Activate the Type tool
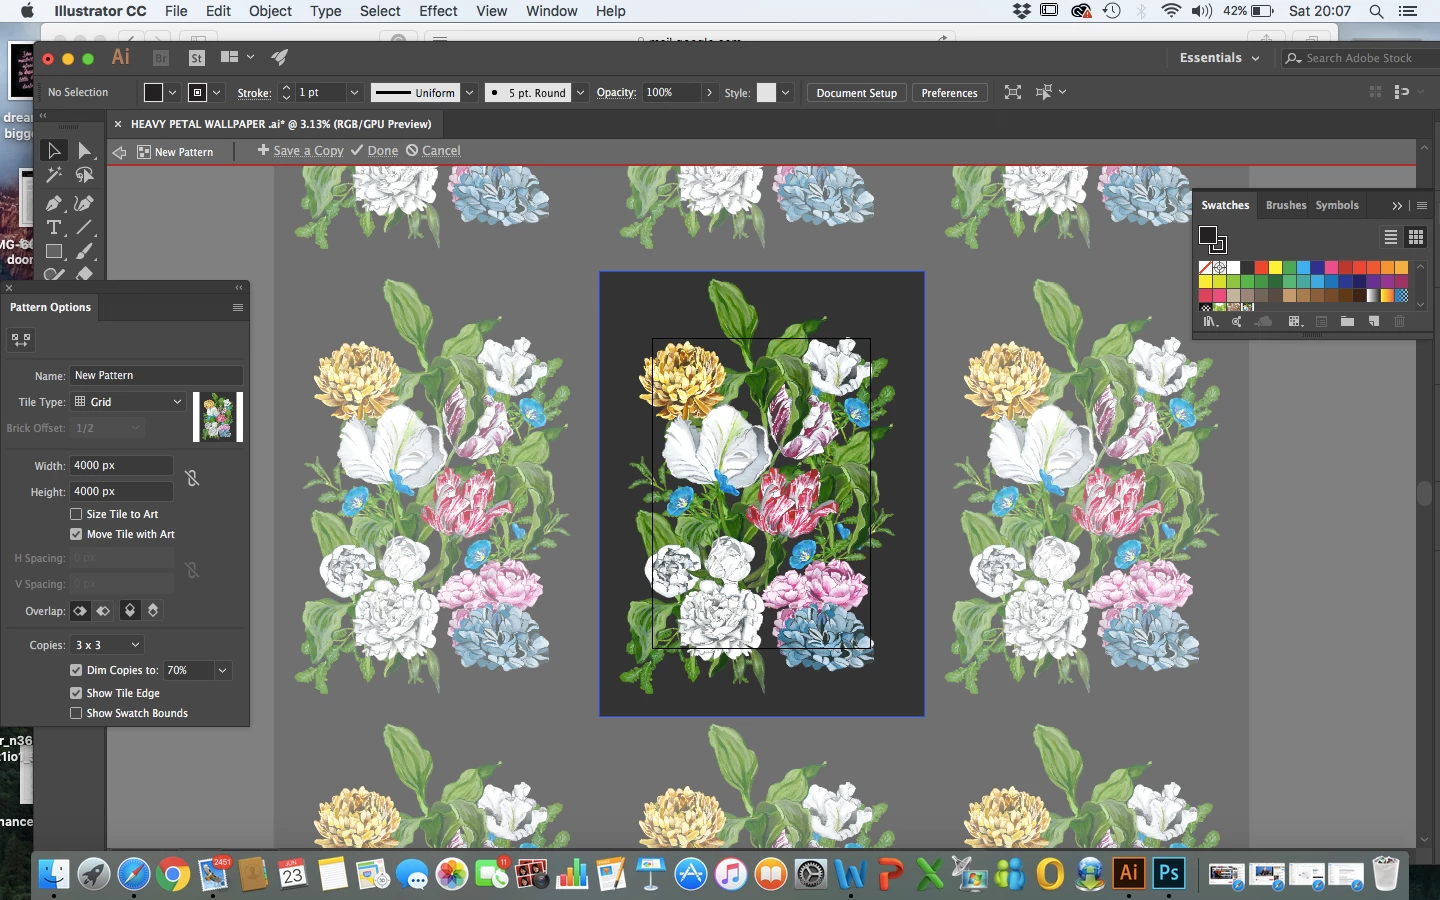Image resolution: width=1440 pixels, height=900 pixels. (x=54, y=227)
